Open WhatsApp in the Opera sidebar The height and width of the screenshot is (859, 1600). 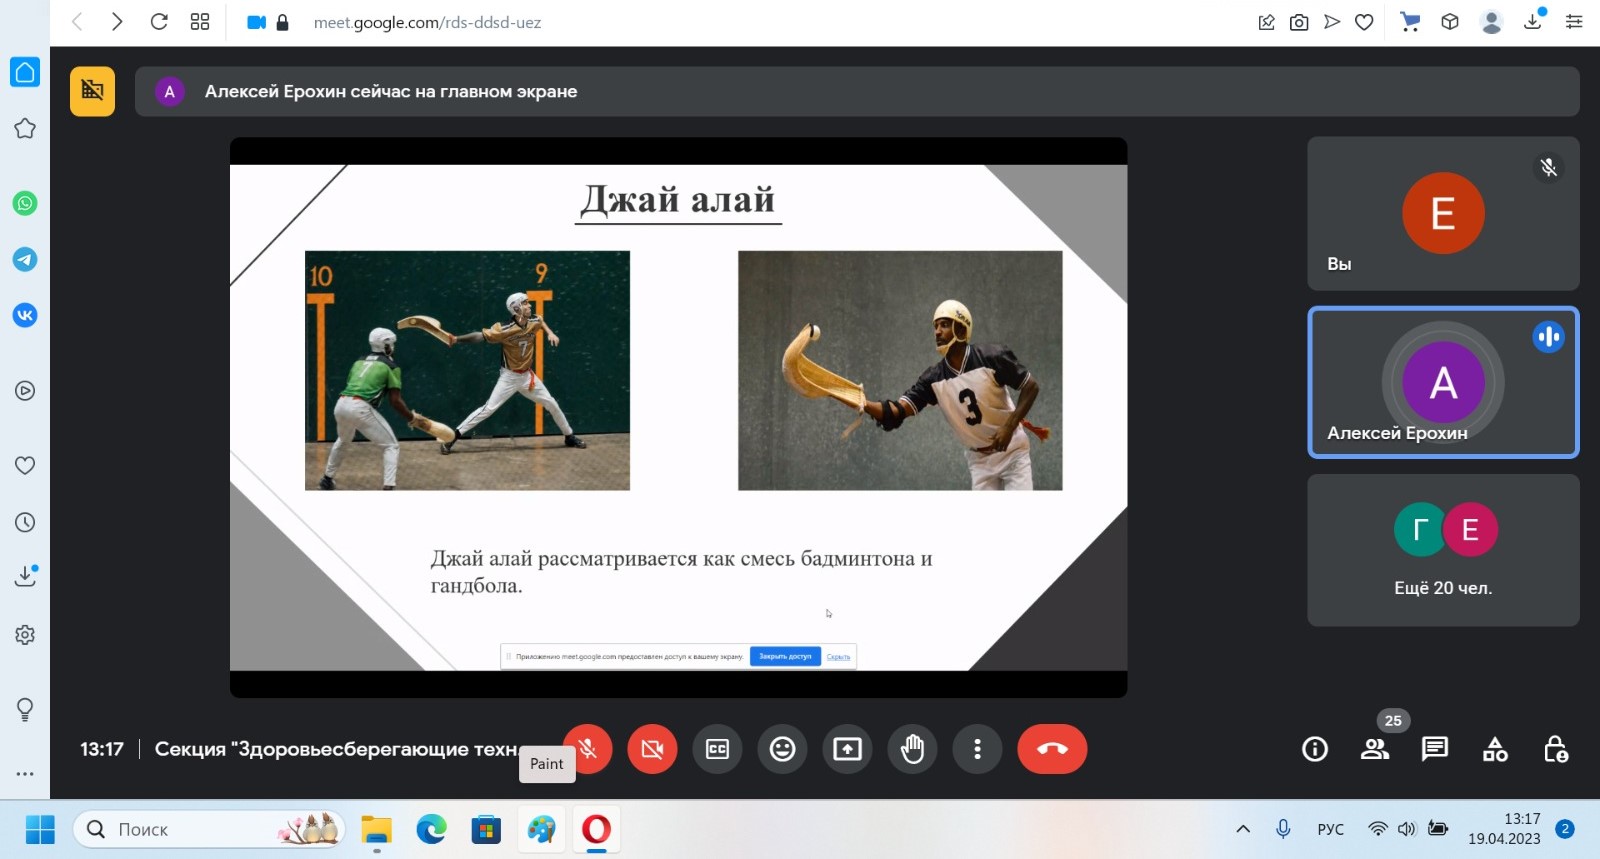pos(25,203)
